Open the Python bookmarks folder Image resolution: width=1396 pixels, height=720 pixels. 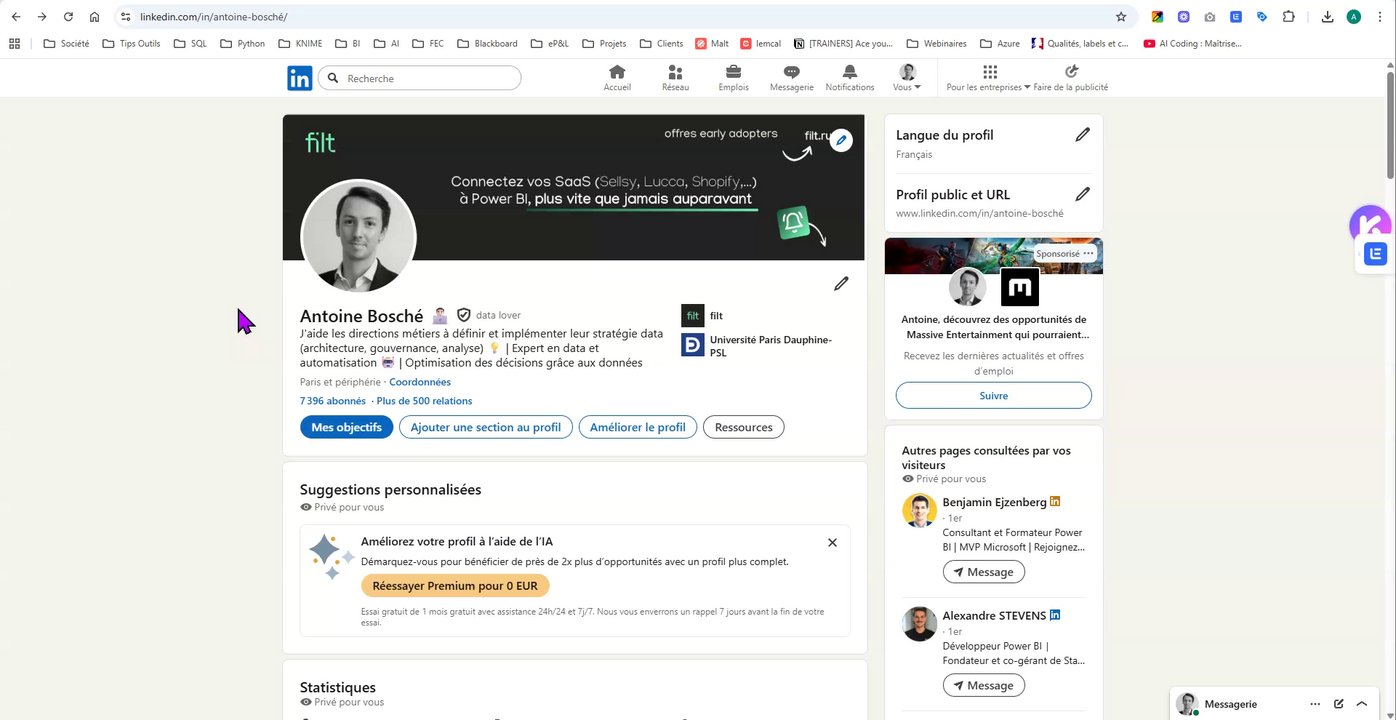tap(242, 44)
